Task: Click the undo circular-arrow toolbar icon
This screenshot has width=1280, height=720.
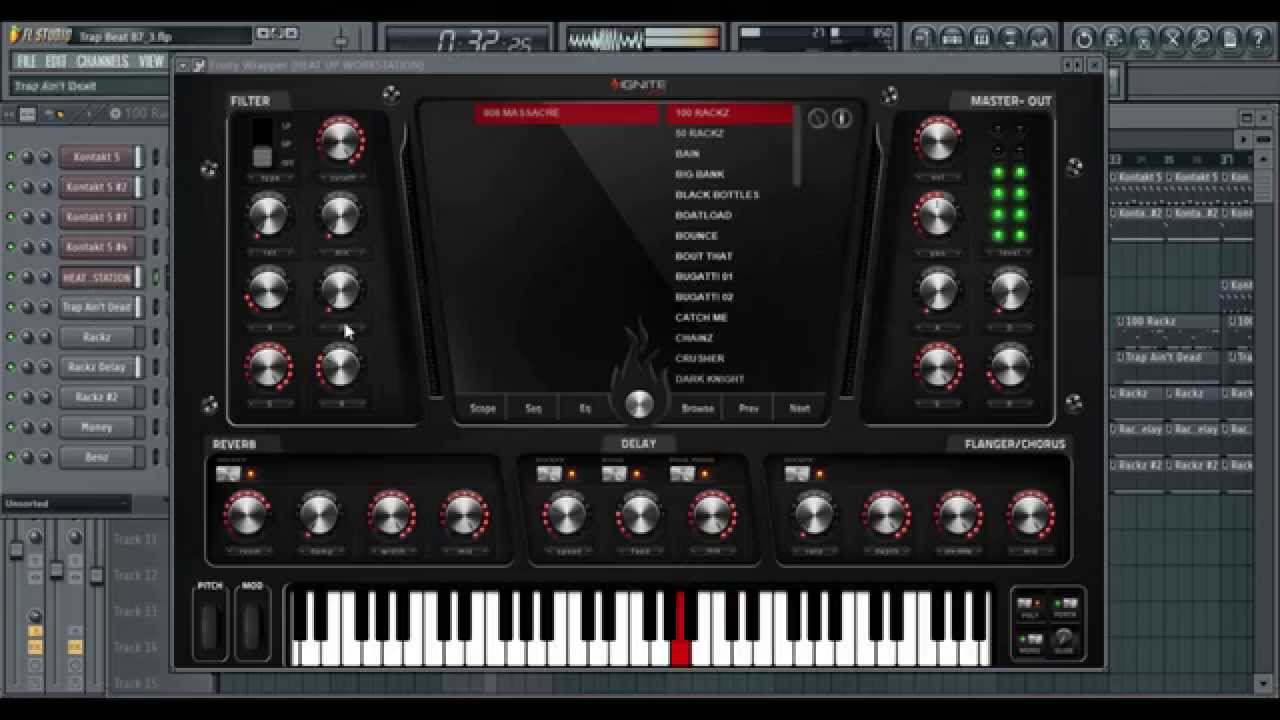Action: click(x=1083, y=39)
